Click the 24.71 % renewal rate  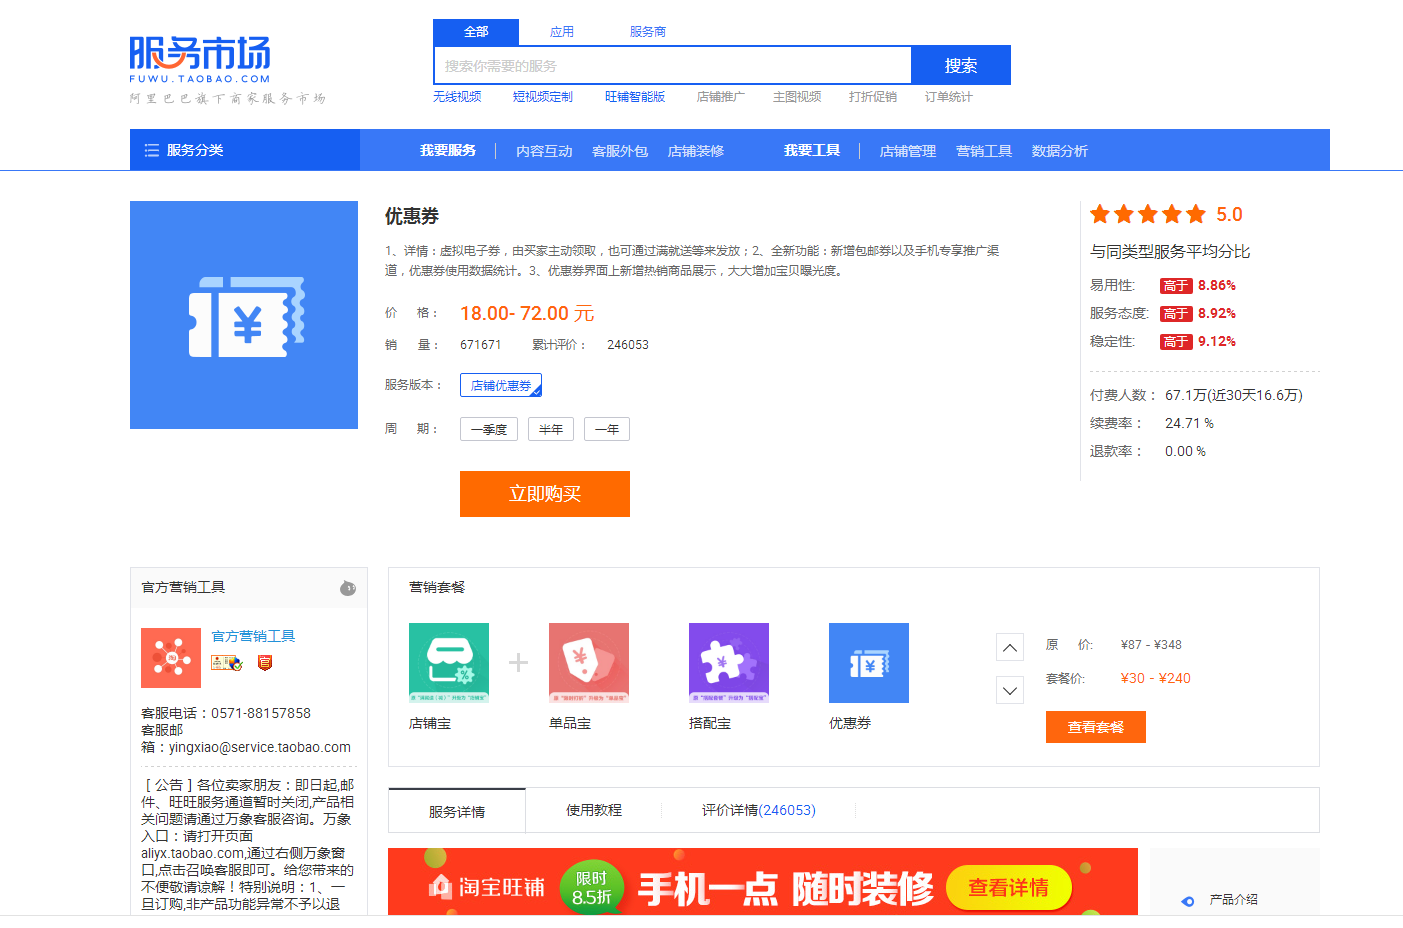pos(1189,423)
